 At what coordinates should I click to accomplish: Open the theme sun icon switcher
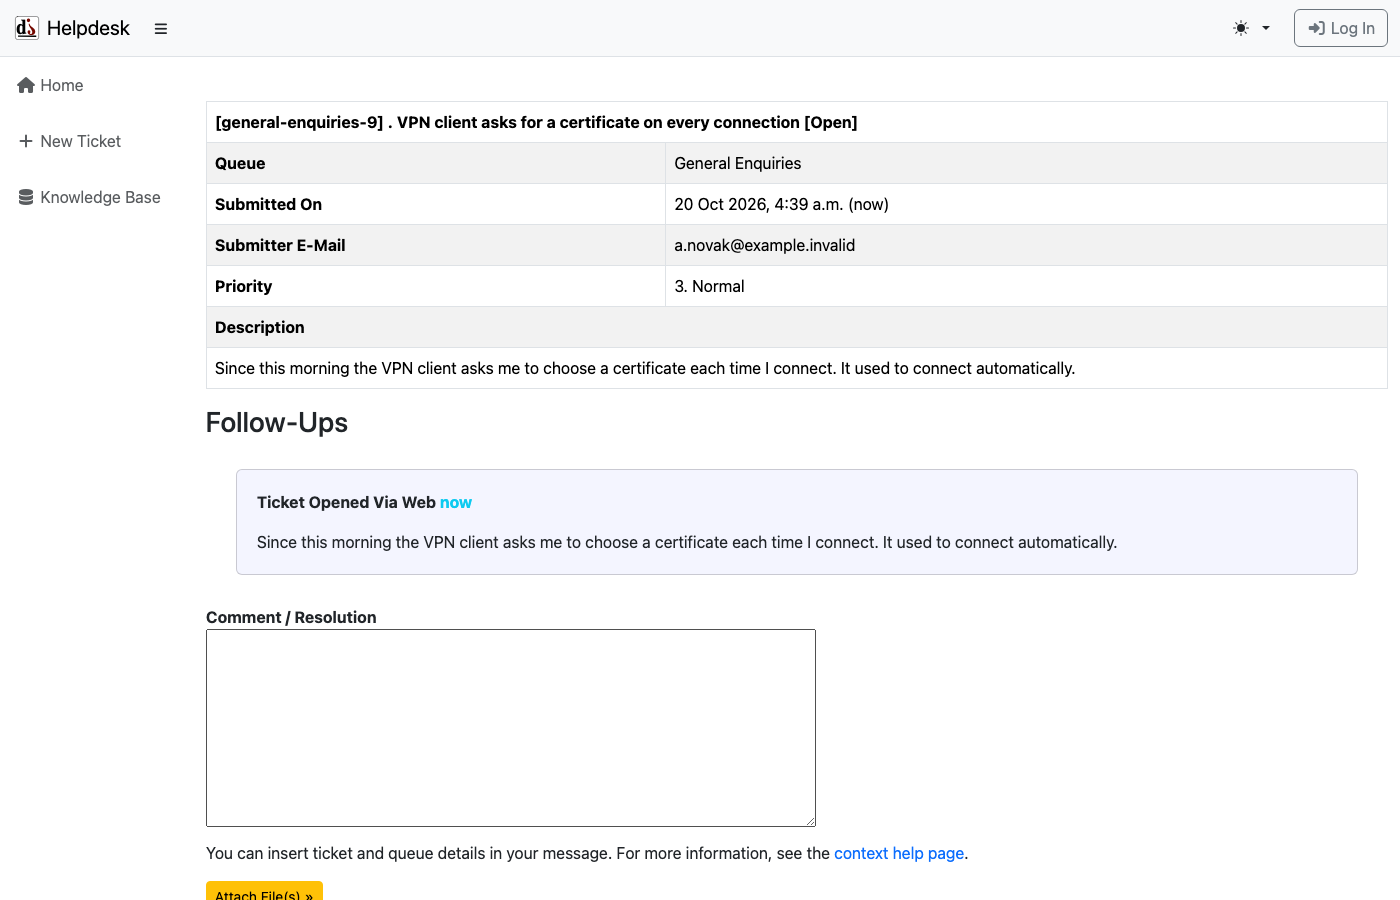click(x=1241, y=28)
